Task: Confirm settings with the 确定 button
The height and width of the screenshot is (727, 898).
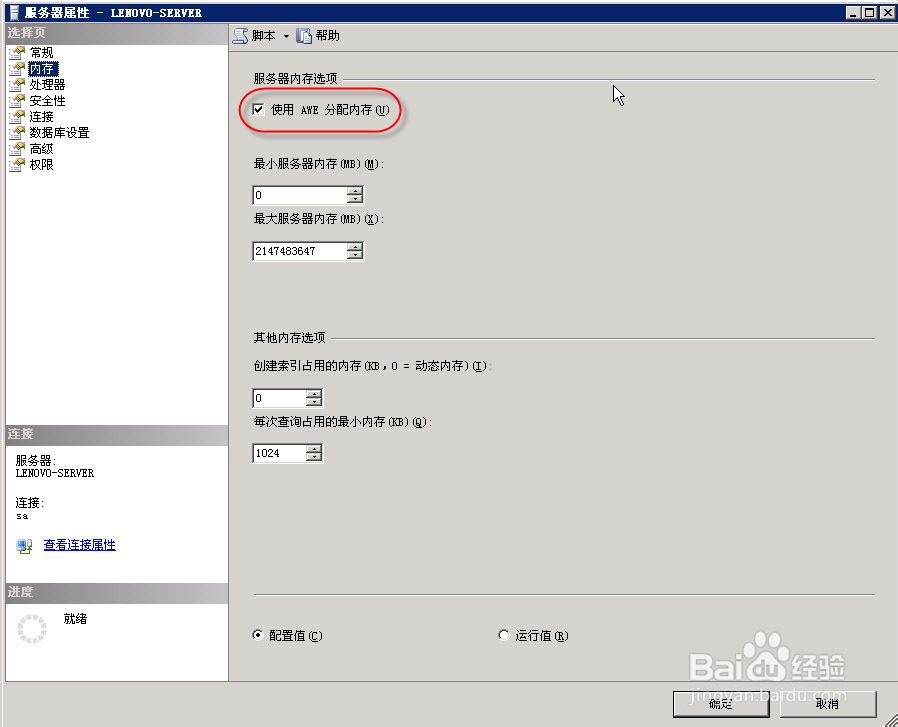Action: 720,704
